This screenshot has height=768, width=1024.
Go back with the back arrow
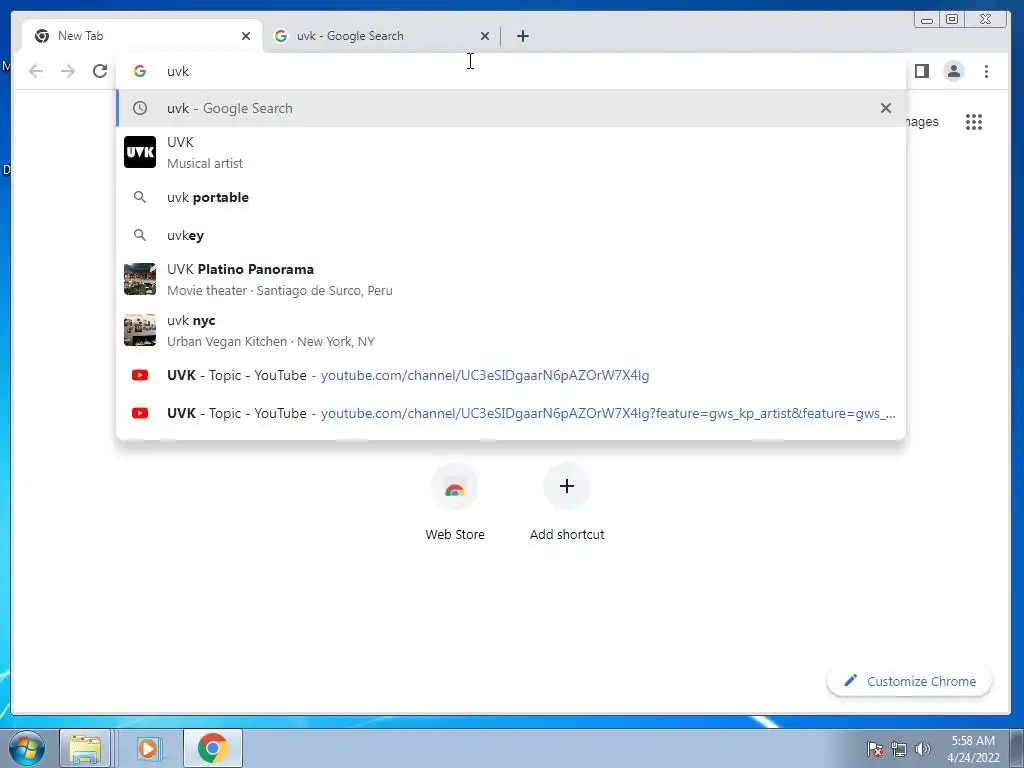pos(36,71)
